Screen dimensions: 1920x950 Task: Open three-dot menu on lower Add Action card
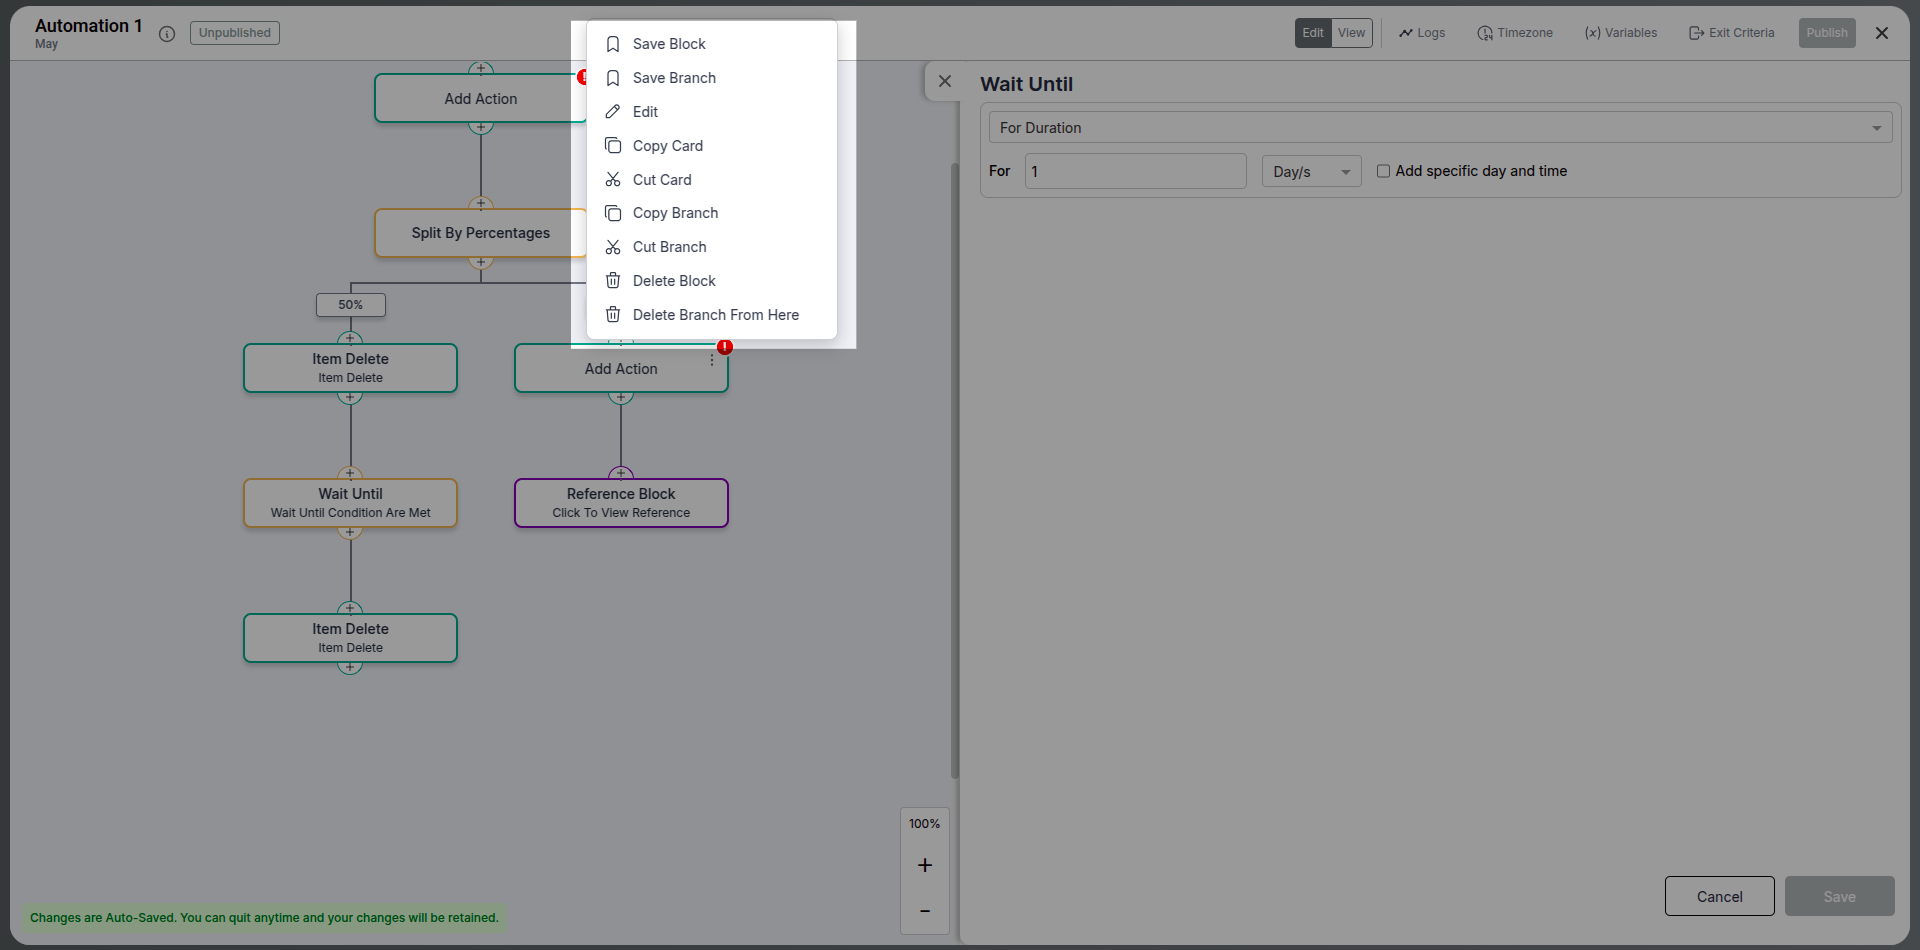[712, 360]
